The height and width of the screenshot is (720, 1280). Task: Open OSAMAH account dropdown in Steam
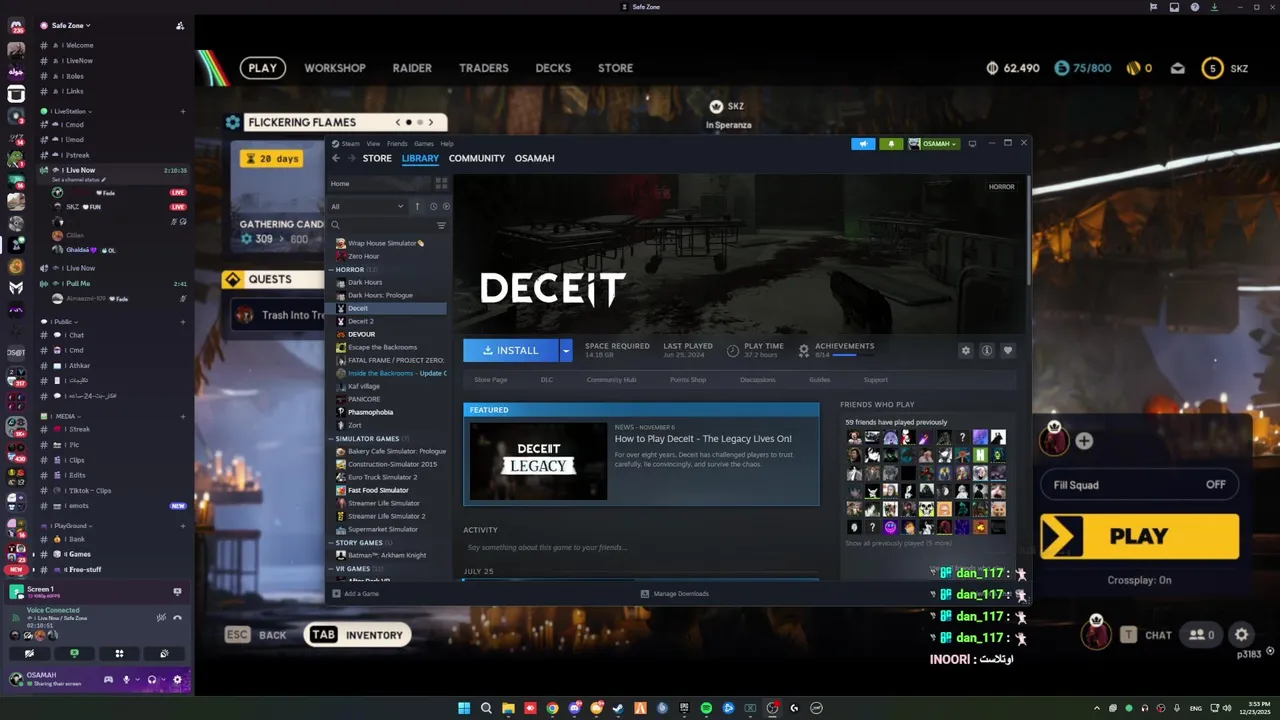coord(934,144)
